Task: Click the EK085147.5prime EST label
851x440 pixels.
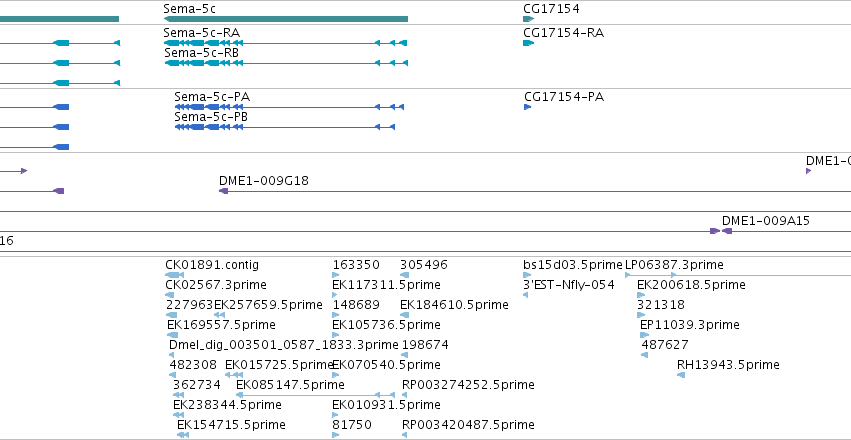Action: click(290, 385)
